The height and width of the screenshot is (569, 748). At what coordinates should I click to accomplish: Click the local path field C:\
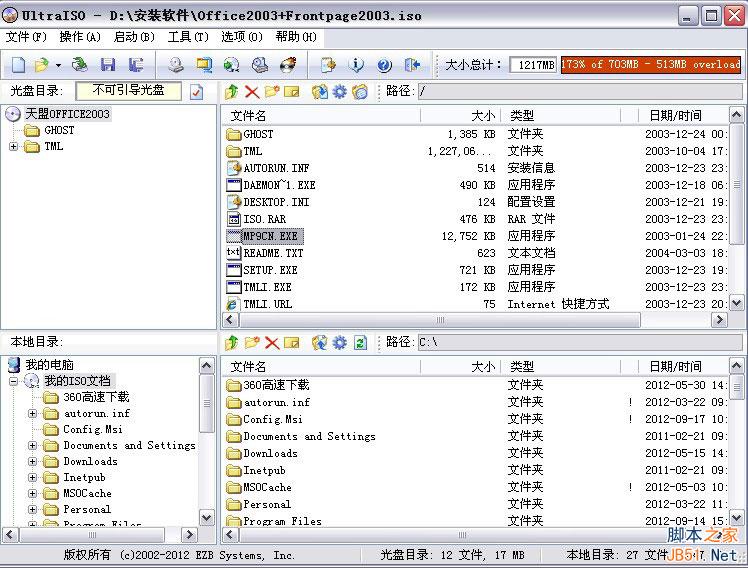coord(580,342)
